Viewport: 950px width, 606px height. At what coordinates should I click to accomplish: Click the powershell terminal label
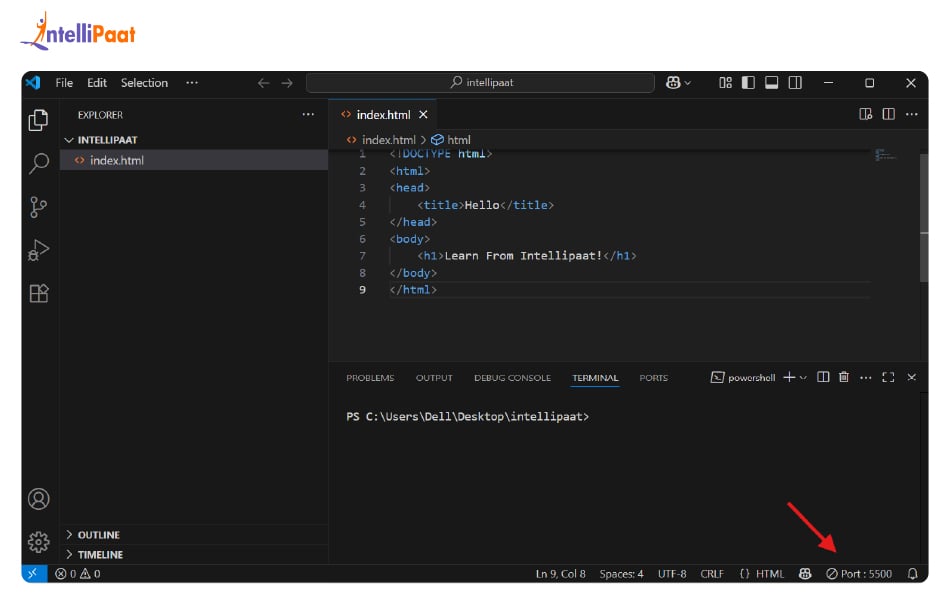pos(743,378)
